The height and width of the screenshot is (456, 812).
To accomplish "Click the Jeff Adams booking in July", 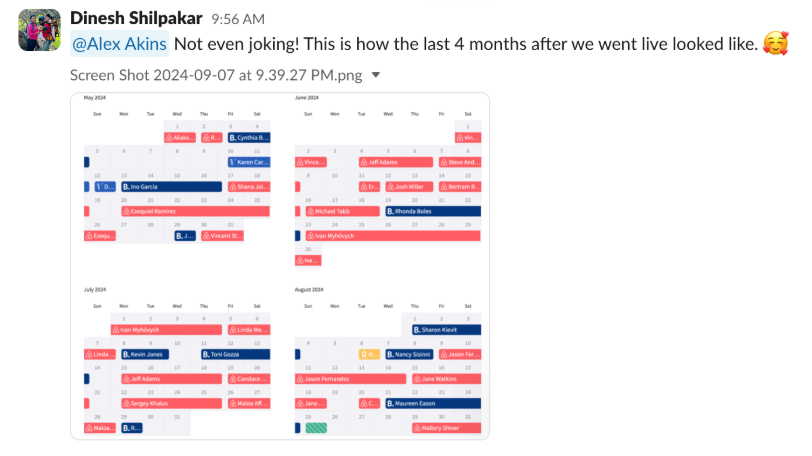I will pyautogui.click(x=171, y=379).
